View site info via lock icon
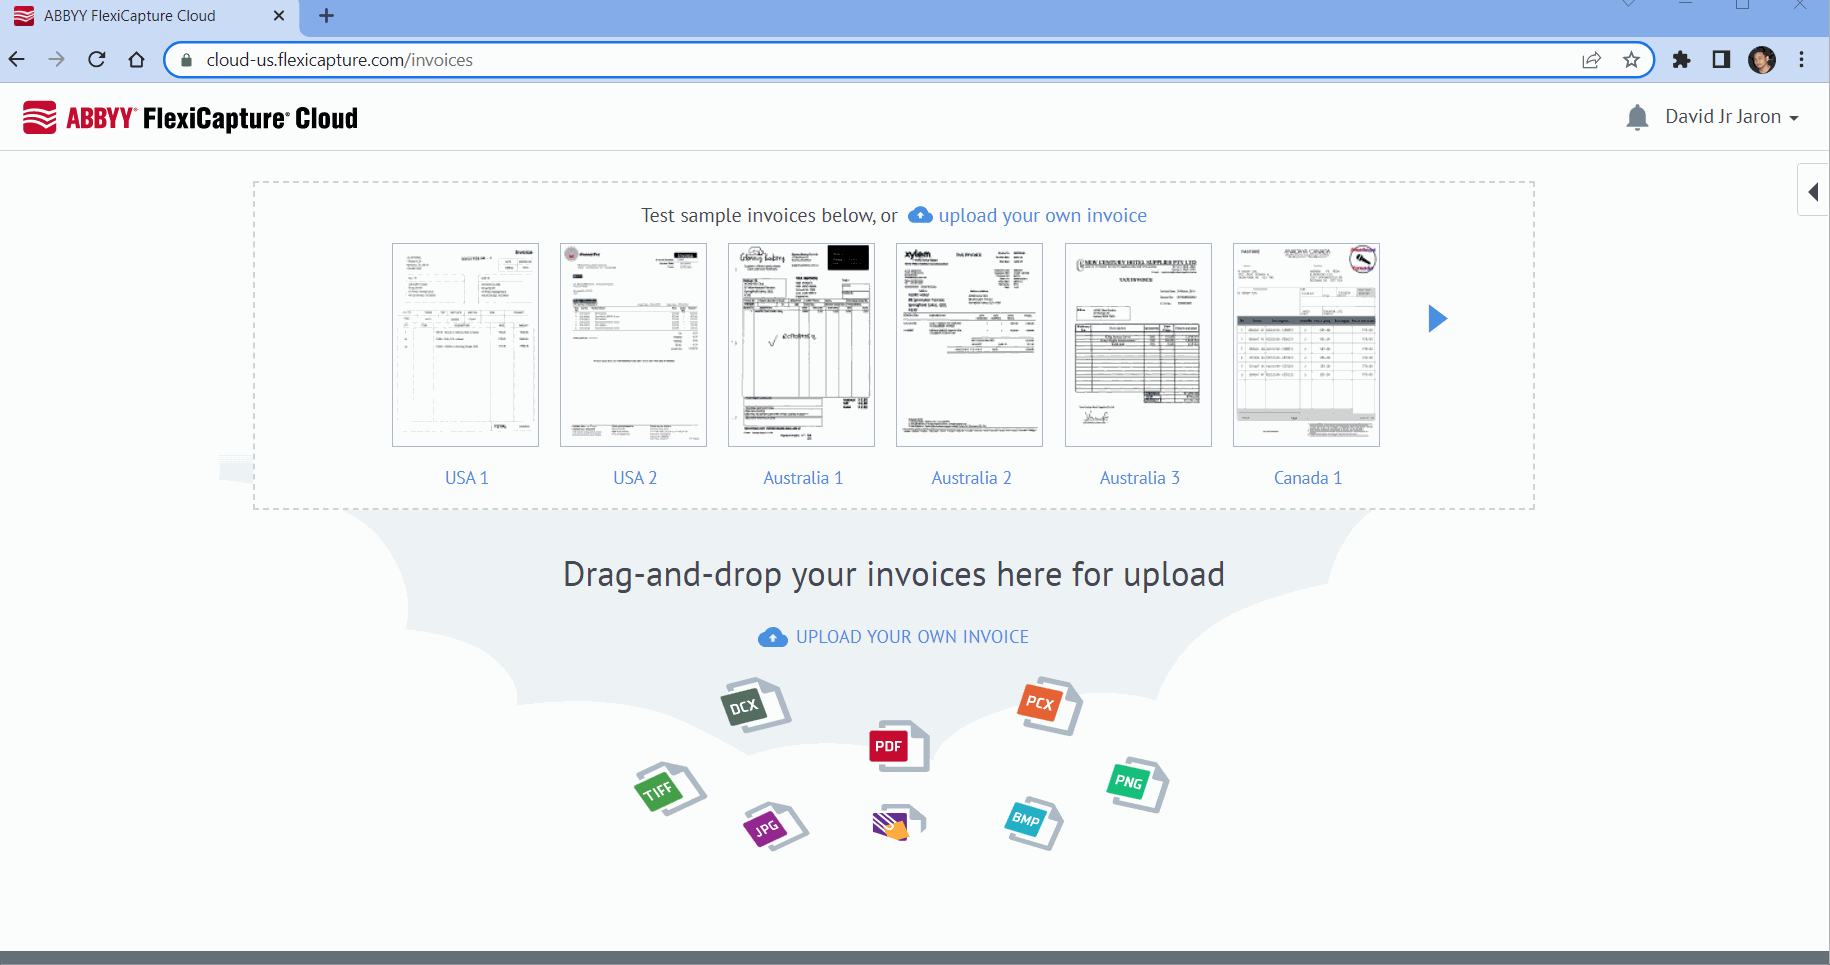 click(186, 60)
